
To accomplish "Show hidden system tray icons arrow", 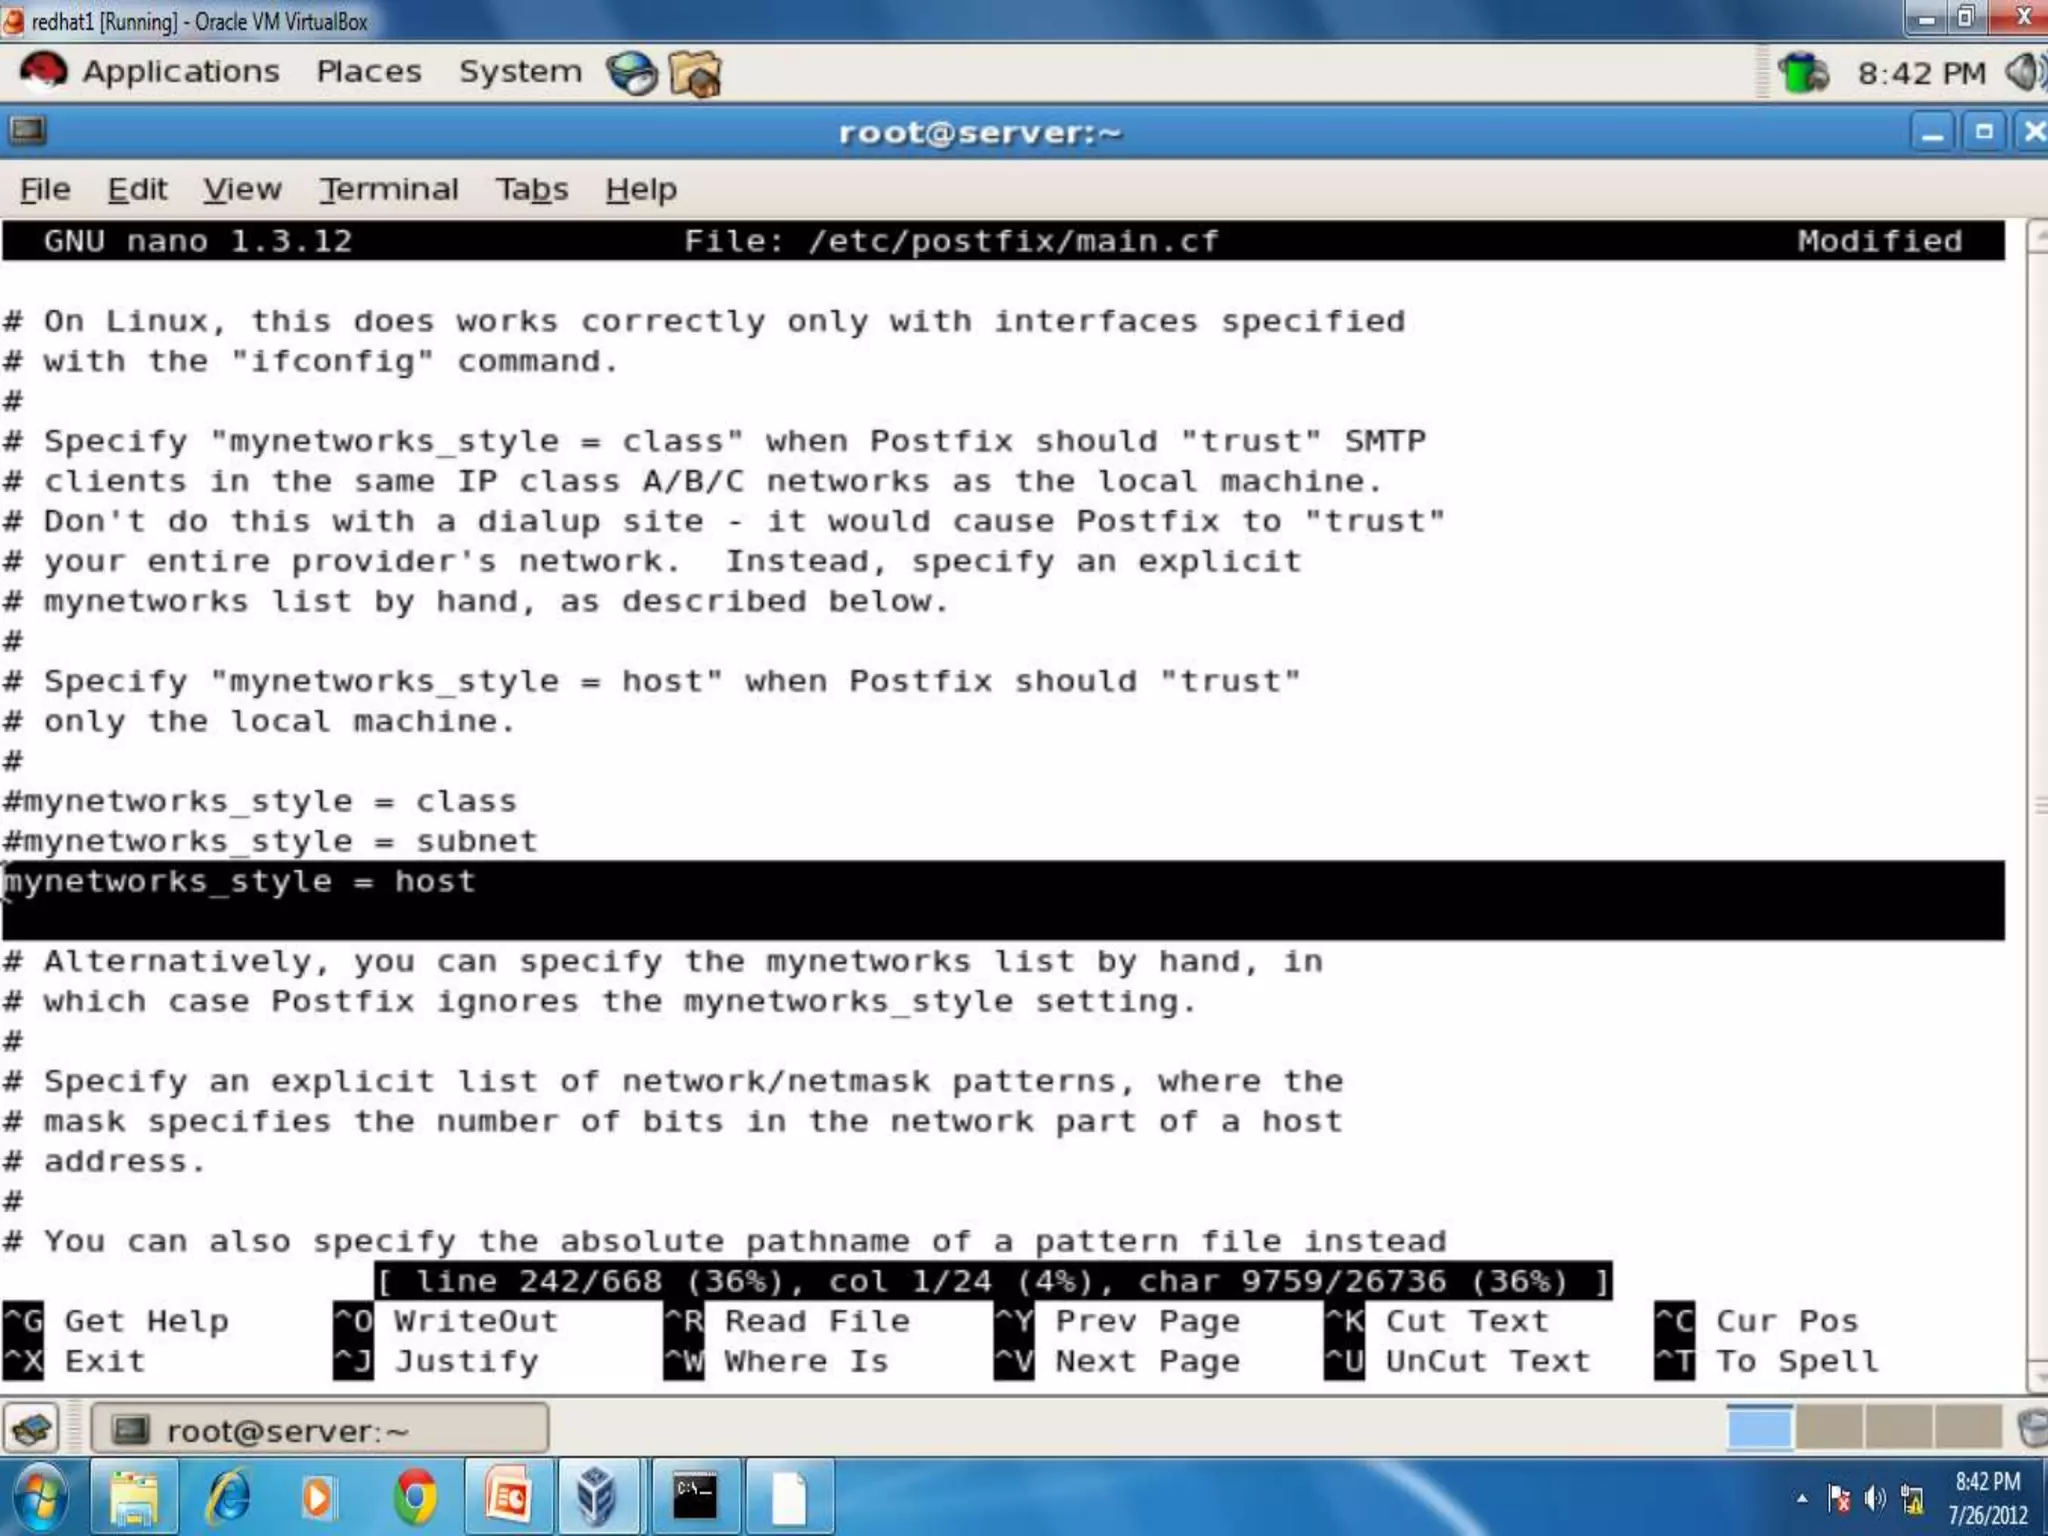I will 1801,1498.
